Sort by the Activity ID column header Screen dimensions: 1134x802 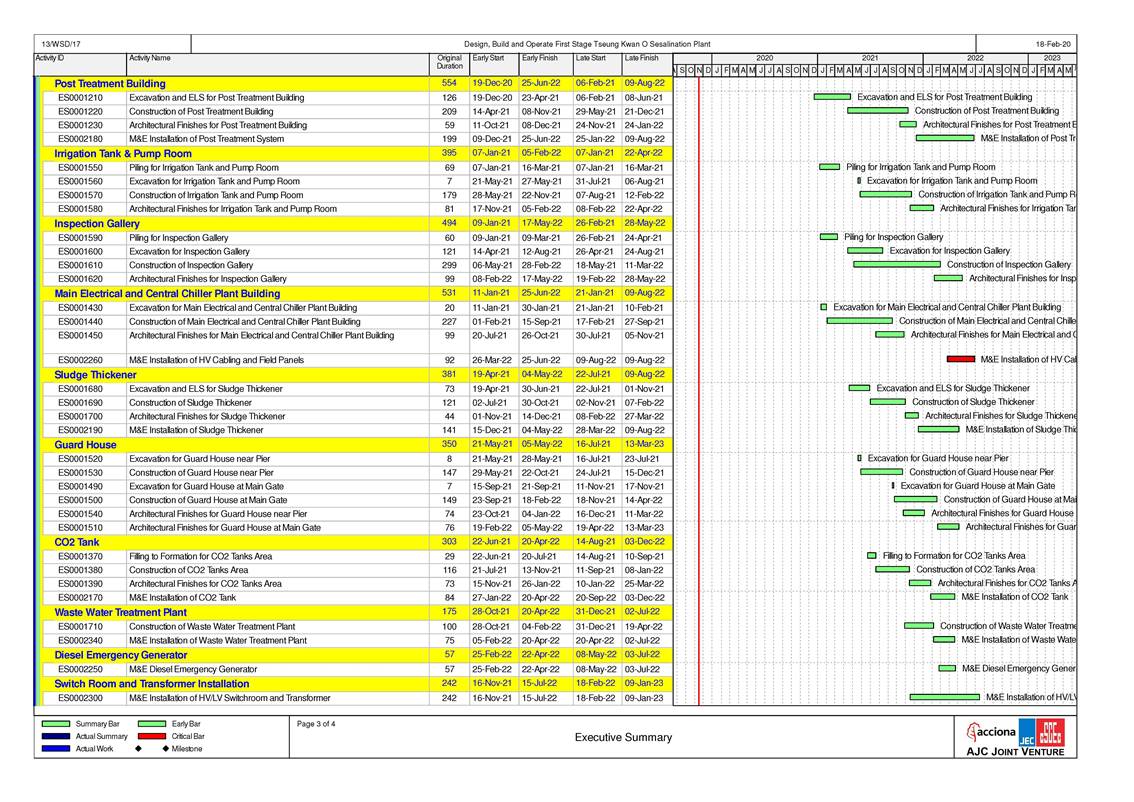[x=50, y=59]
